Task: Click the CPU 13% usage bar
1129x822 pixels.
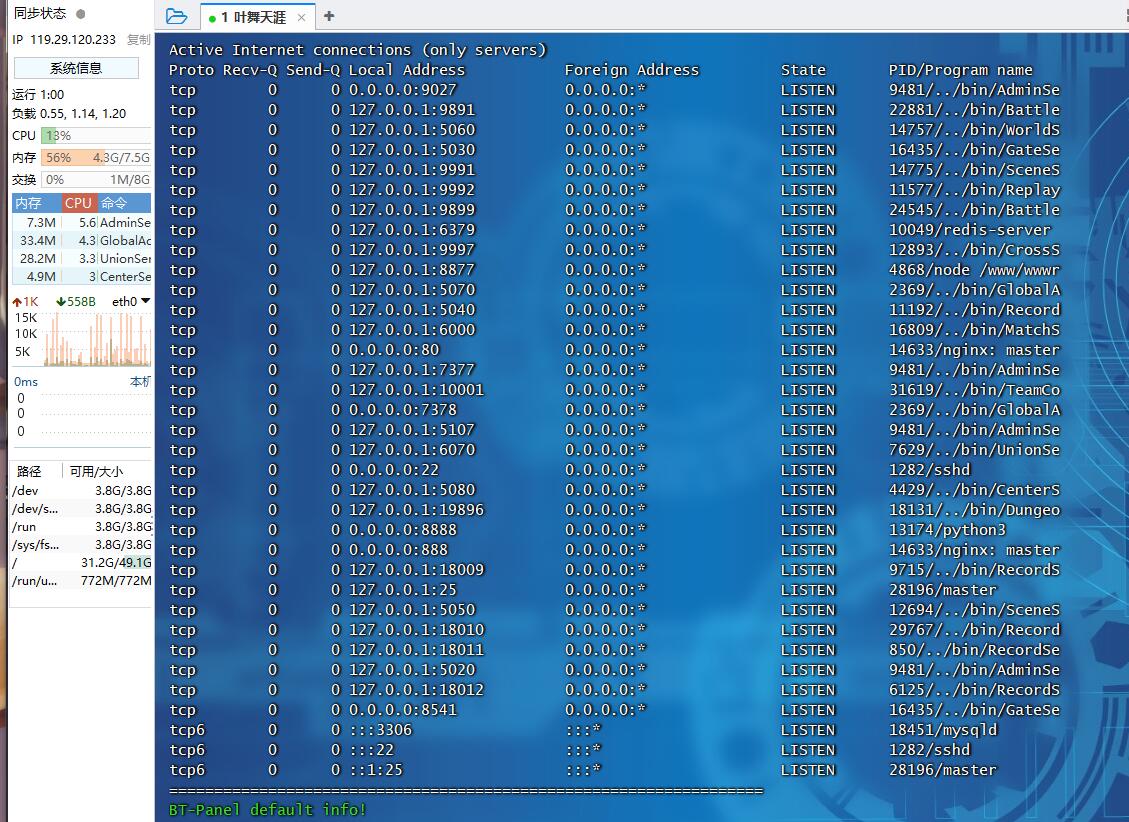Action: point(96,135)
